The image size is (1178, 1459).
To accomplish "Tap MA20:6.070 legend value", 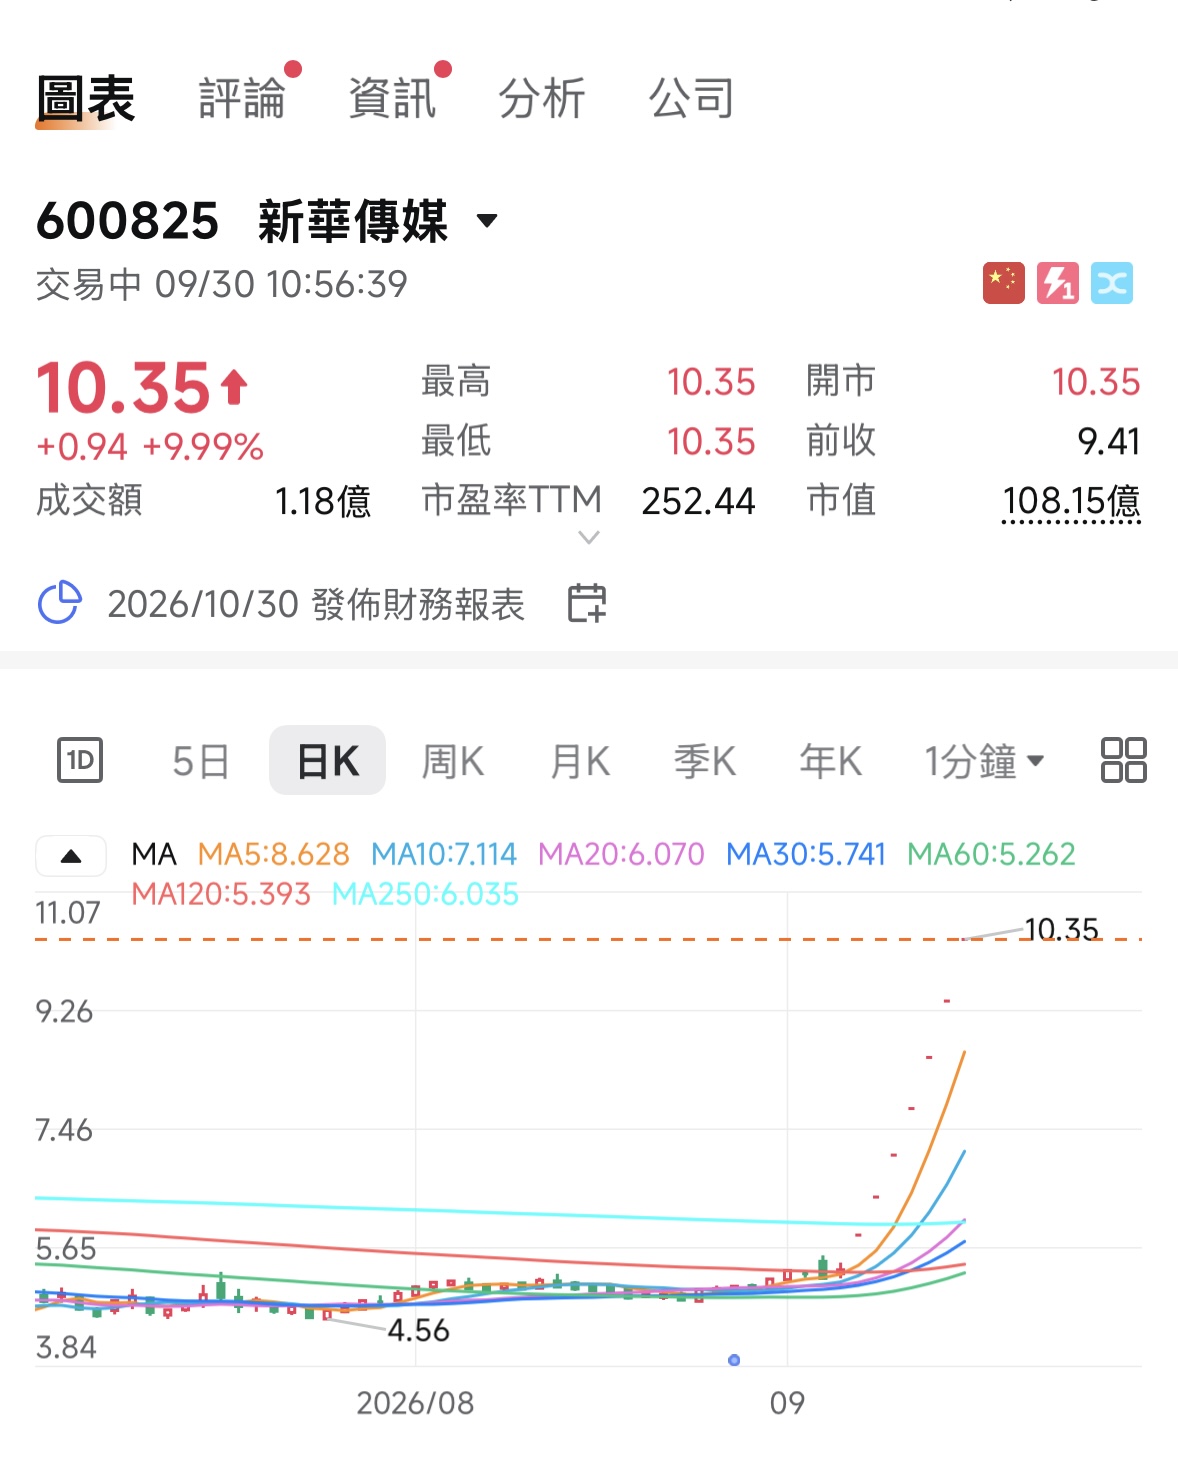I will [621, 854].
